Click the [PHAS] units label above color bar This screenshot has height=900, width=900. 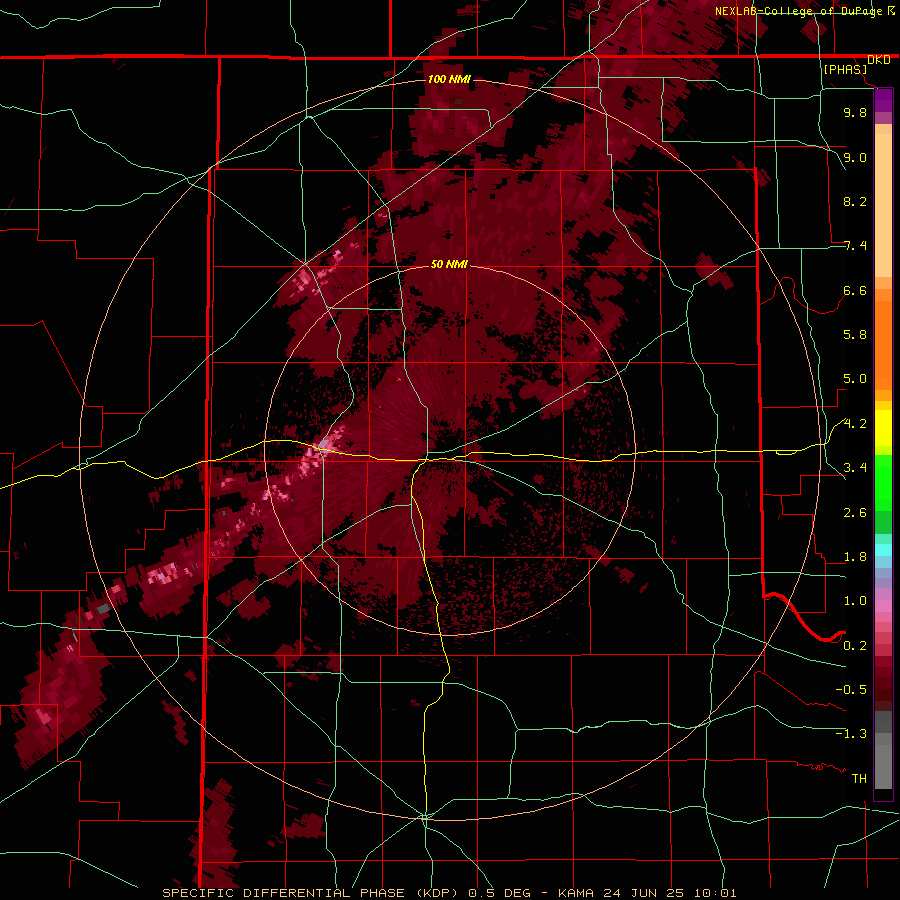(845, 69)
